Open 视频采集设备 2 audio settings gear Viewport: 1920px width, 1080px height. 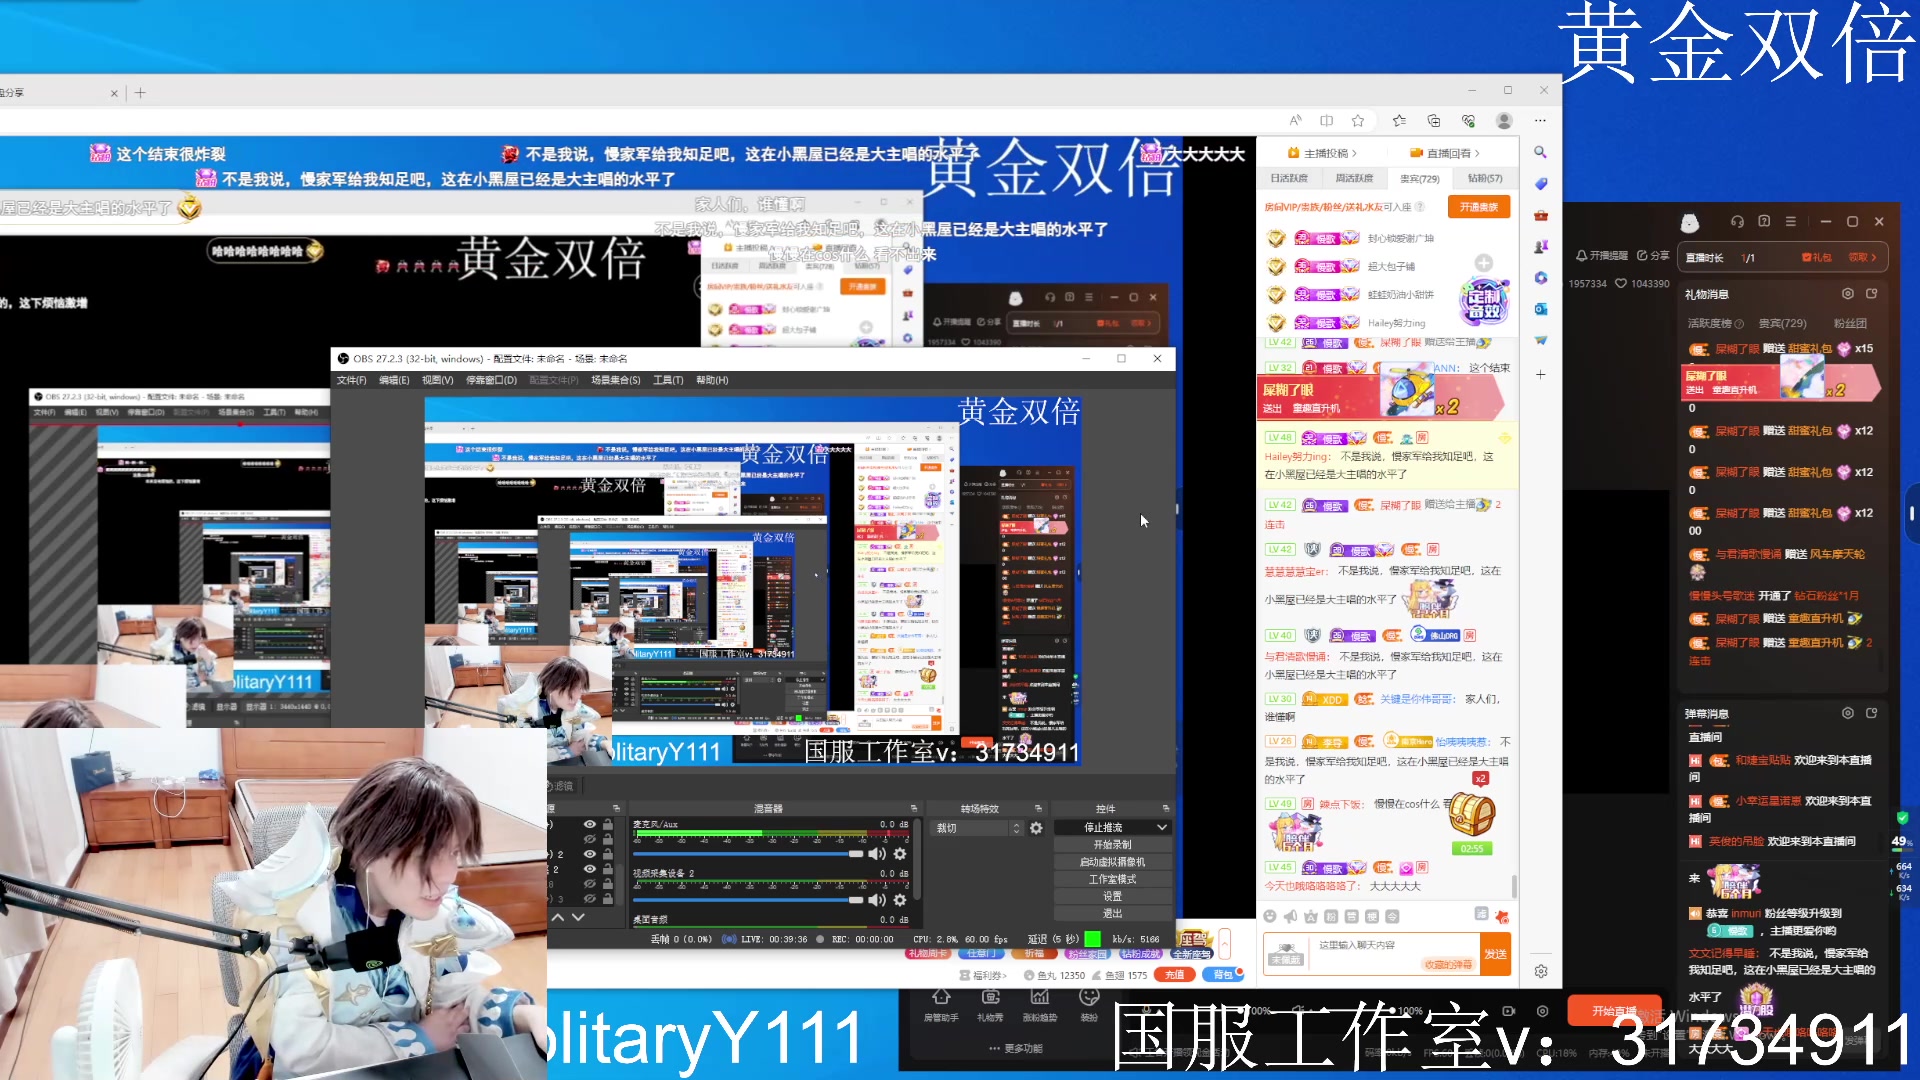pos(900,900)
